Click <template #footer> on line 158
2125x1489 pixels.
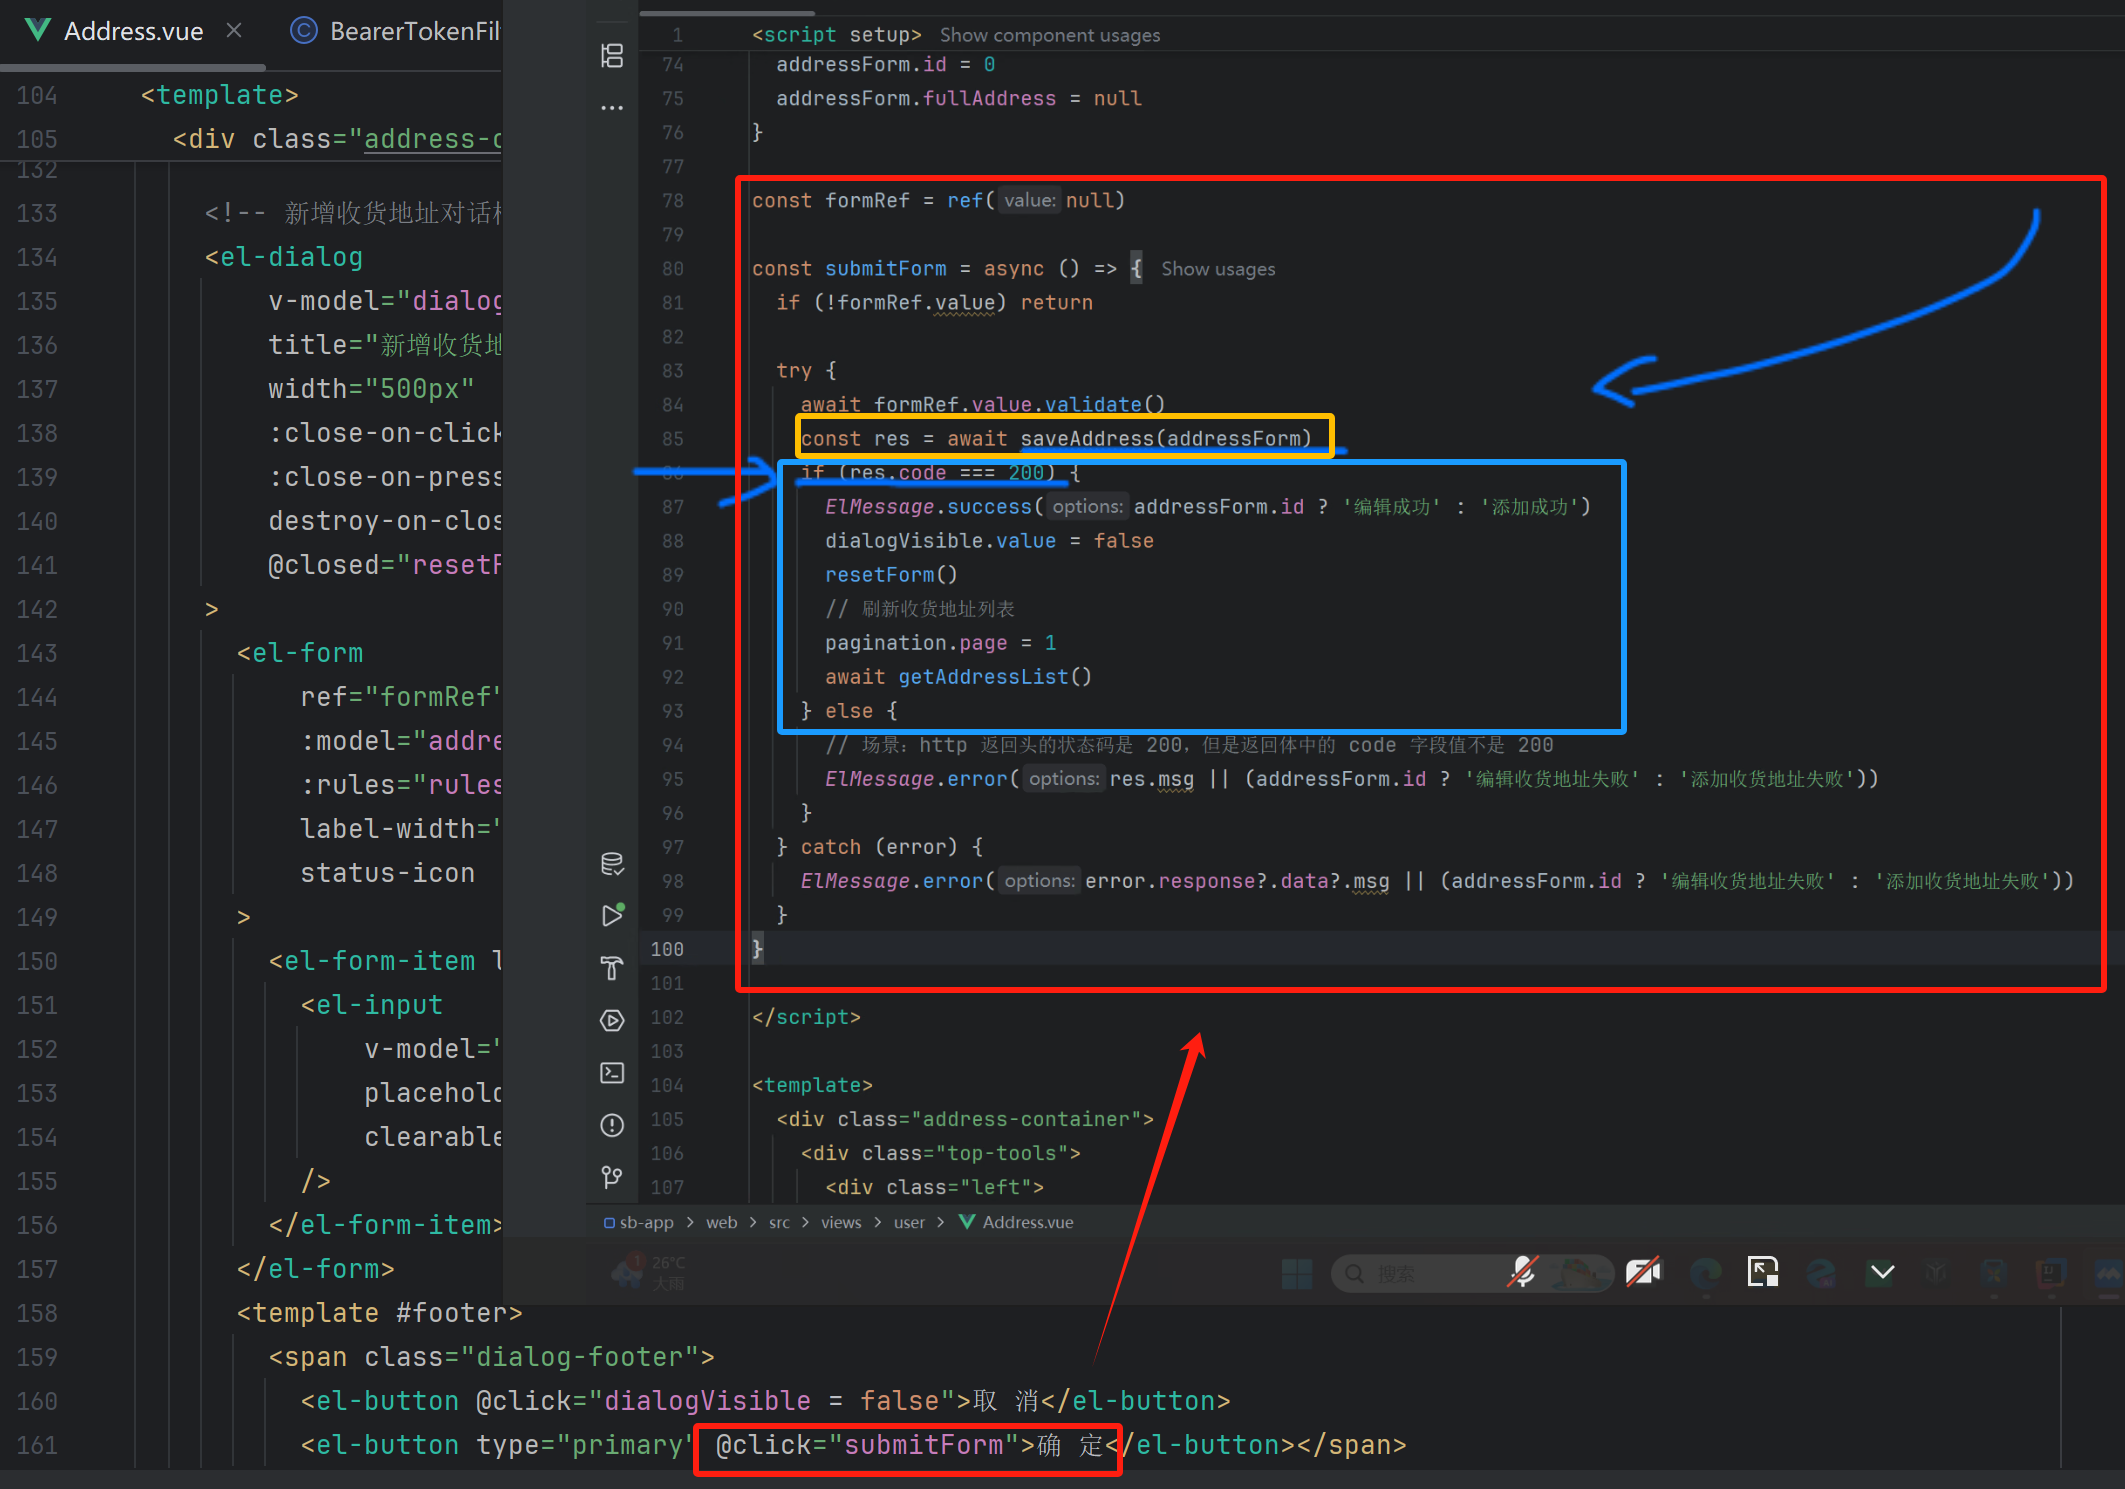[379, 1313]
